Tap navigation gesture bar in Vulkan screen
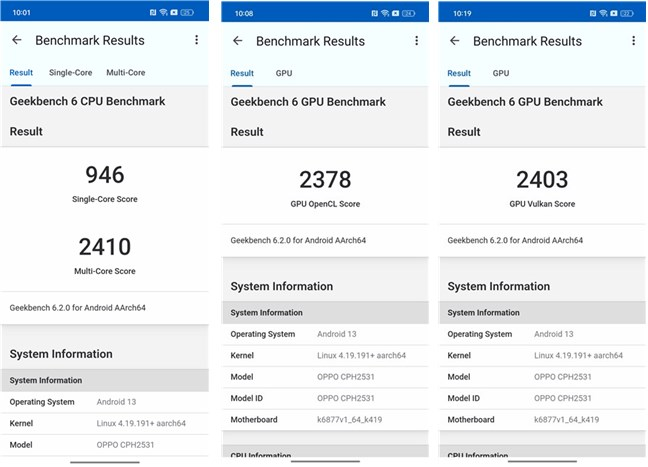Screen dimensions: 648x467 pos(542,461)
